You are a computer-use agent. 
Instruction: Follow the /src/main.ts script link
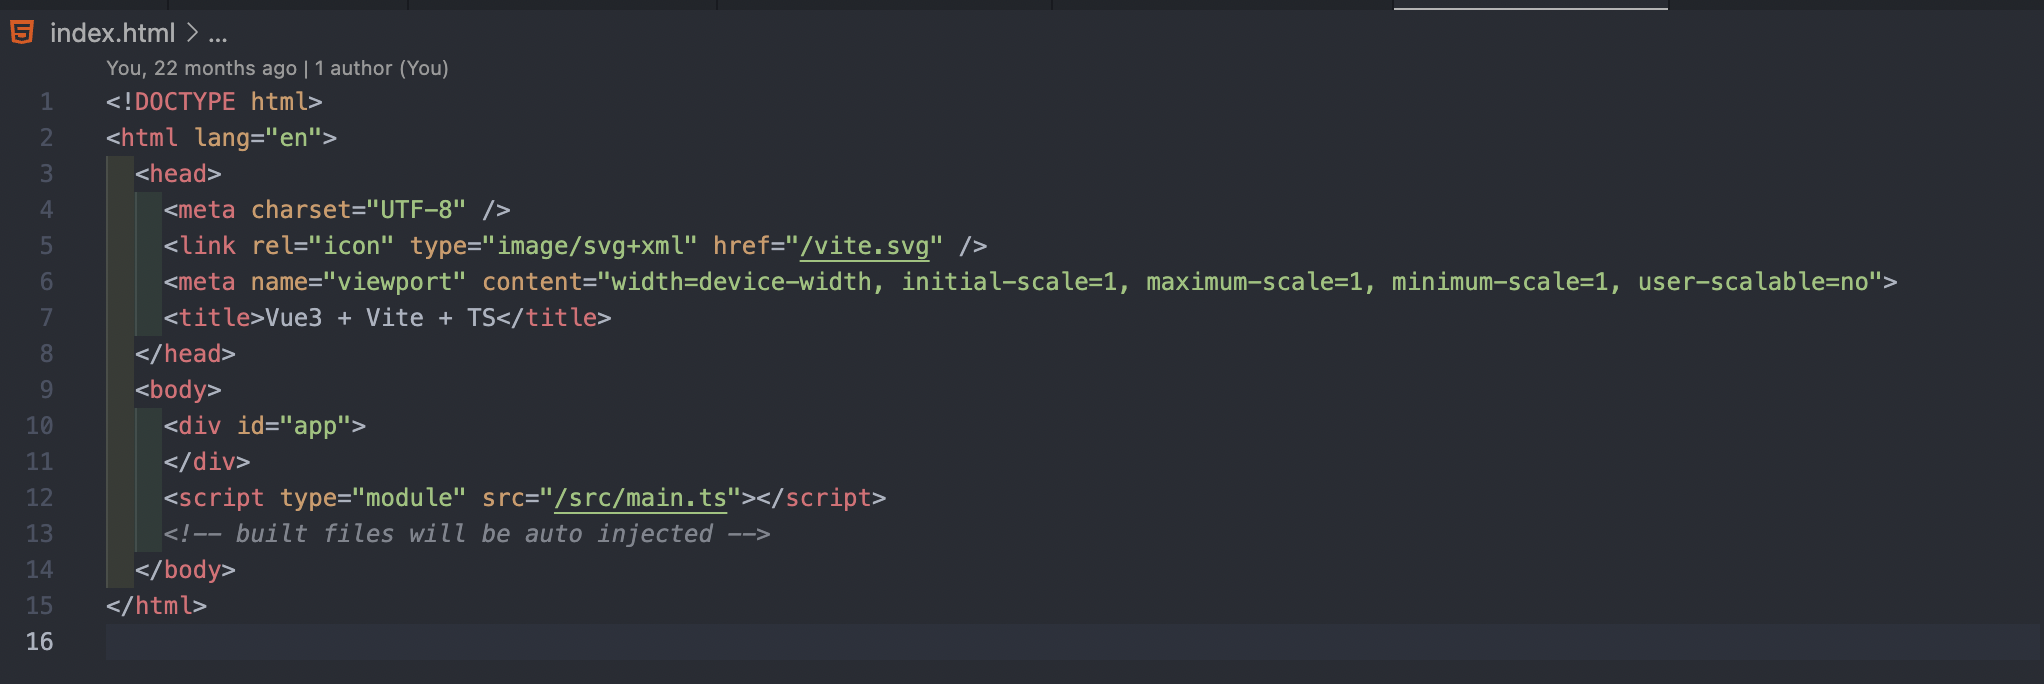point(640,498)
